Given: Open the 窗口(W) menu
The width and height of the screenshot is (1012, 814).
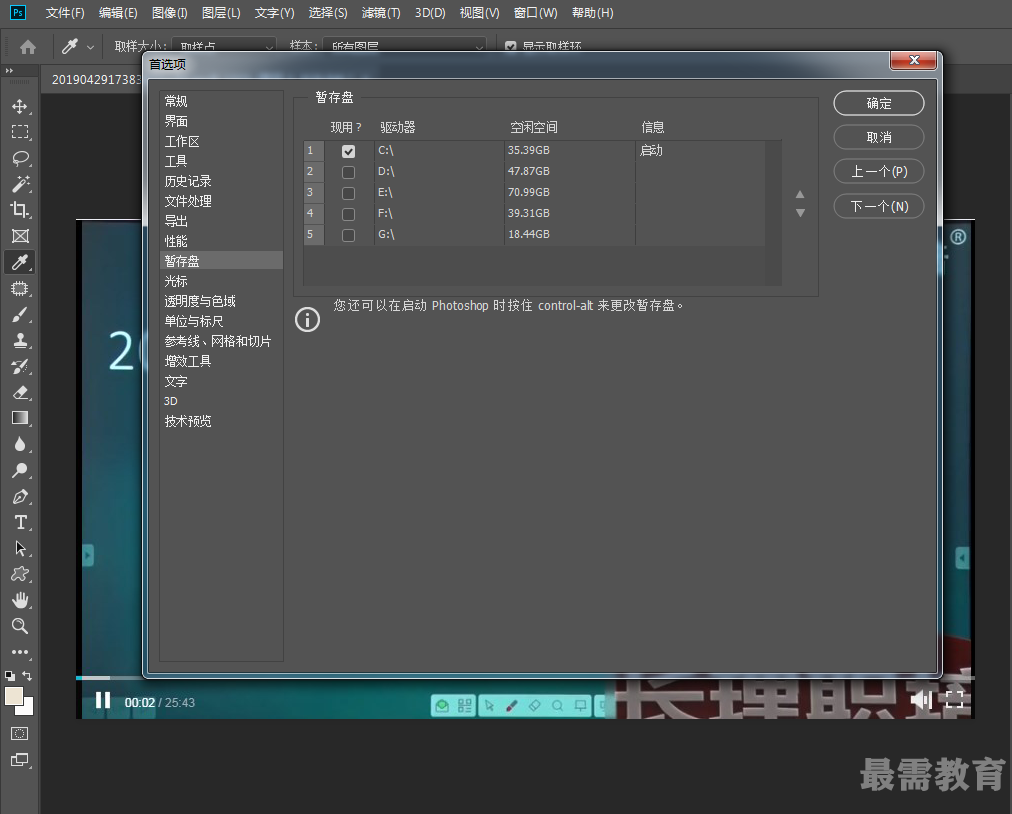Looking at the screenshot, I should (x=536, y=13).
